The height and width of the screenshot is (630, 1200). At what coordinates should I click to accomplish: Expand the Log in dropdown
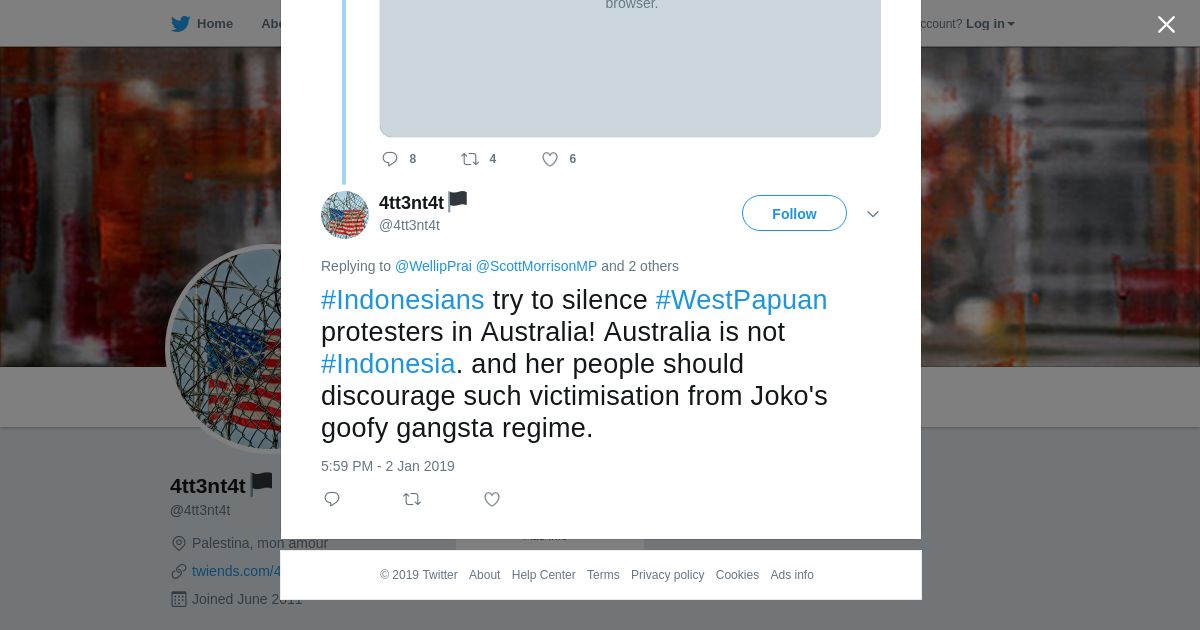pos(990,24)
